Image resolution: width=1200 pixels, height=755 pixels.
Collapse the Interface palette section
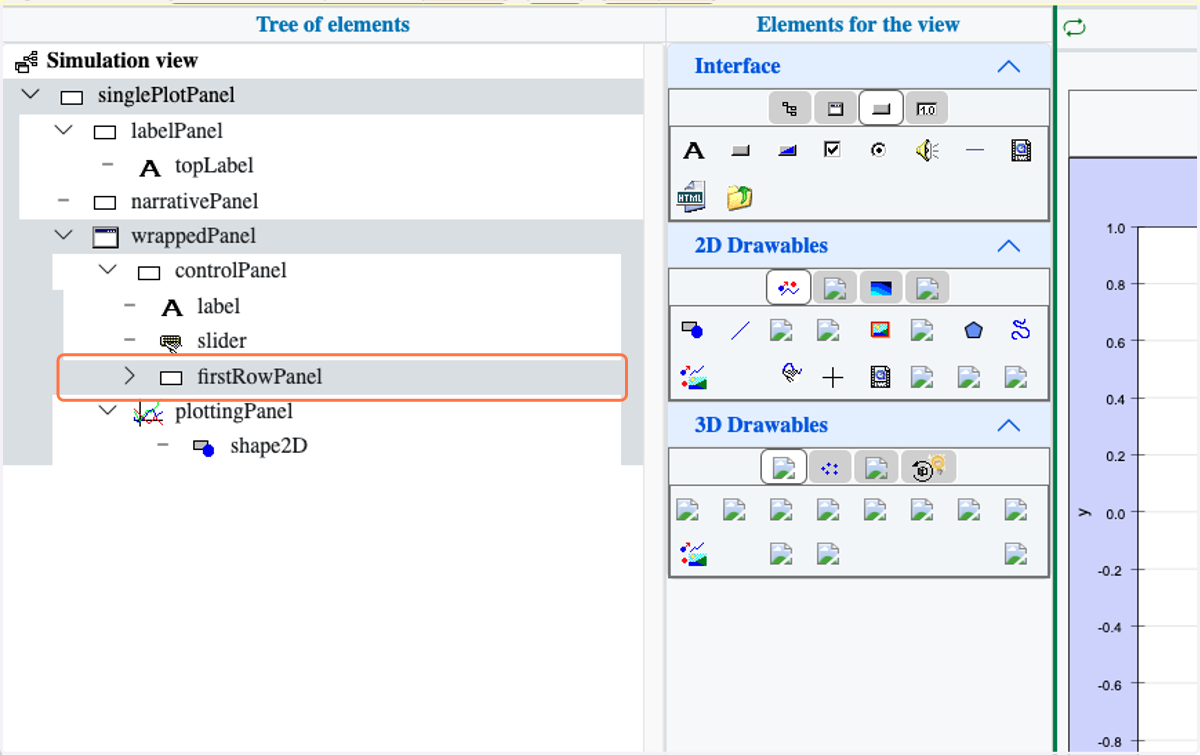(1009, 67)
